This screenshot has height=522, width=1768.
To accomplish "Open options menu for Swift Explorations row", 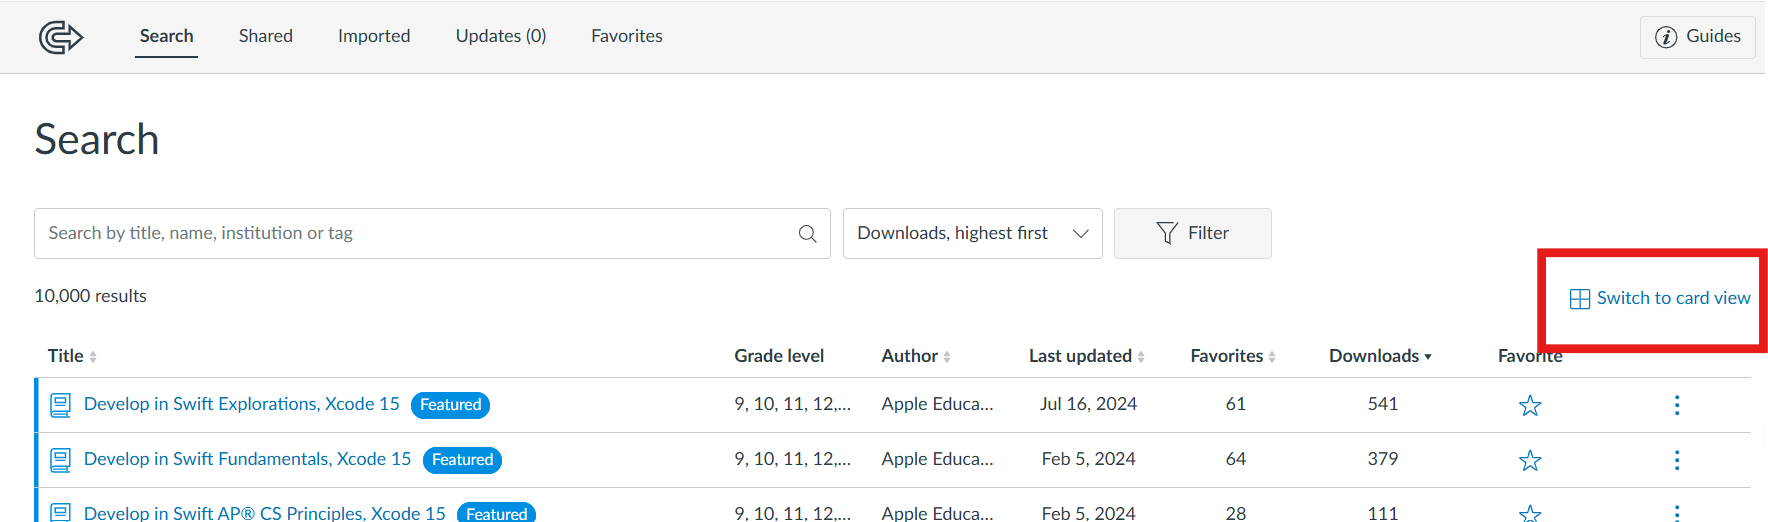I will (x=1676, y=405).
